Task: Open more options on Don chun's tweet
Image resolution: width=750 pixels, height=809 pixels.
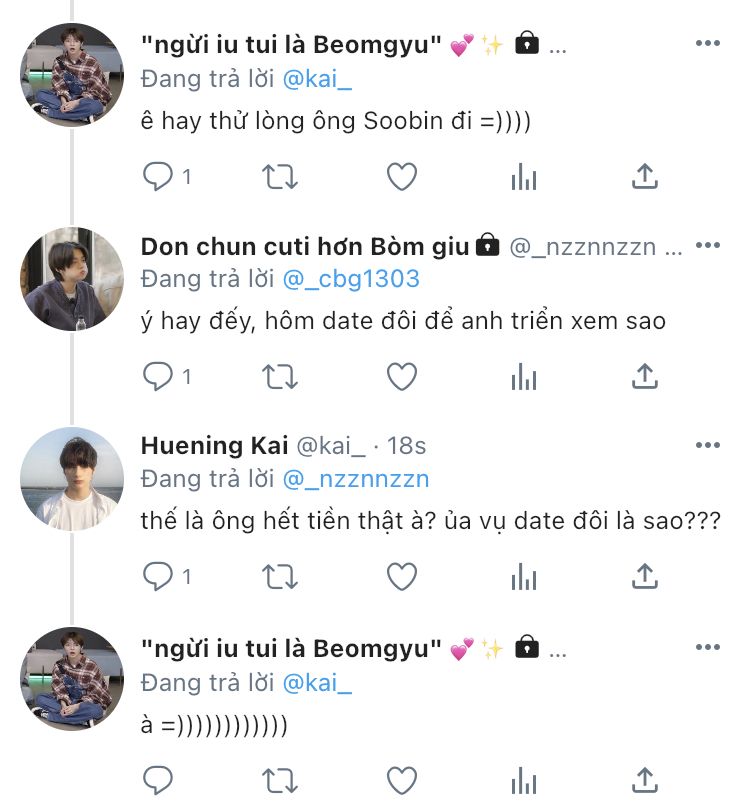Action: pyautogui.click(x=707, y=245)
